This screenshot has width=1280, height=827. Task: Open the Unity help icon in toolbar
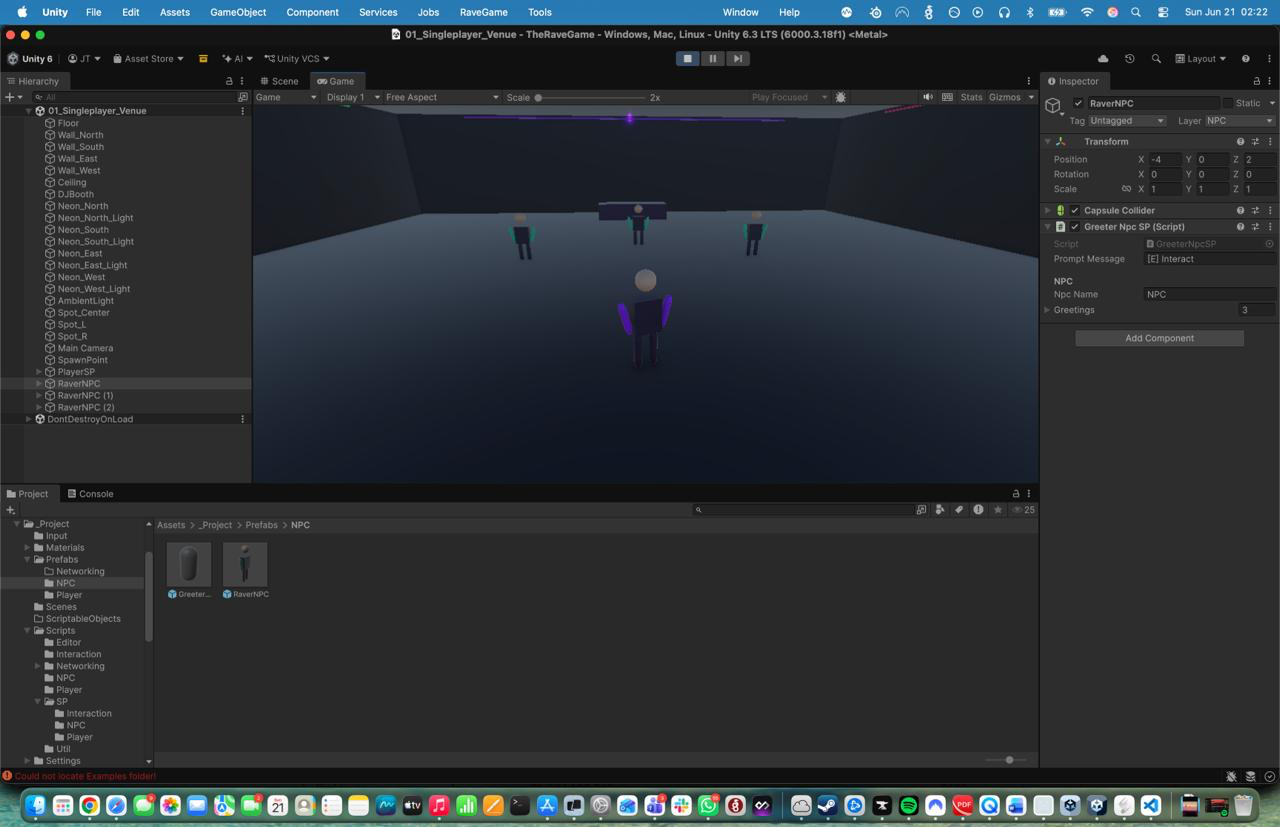1245,59
